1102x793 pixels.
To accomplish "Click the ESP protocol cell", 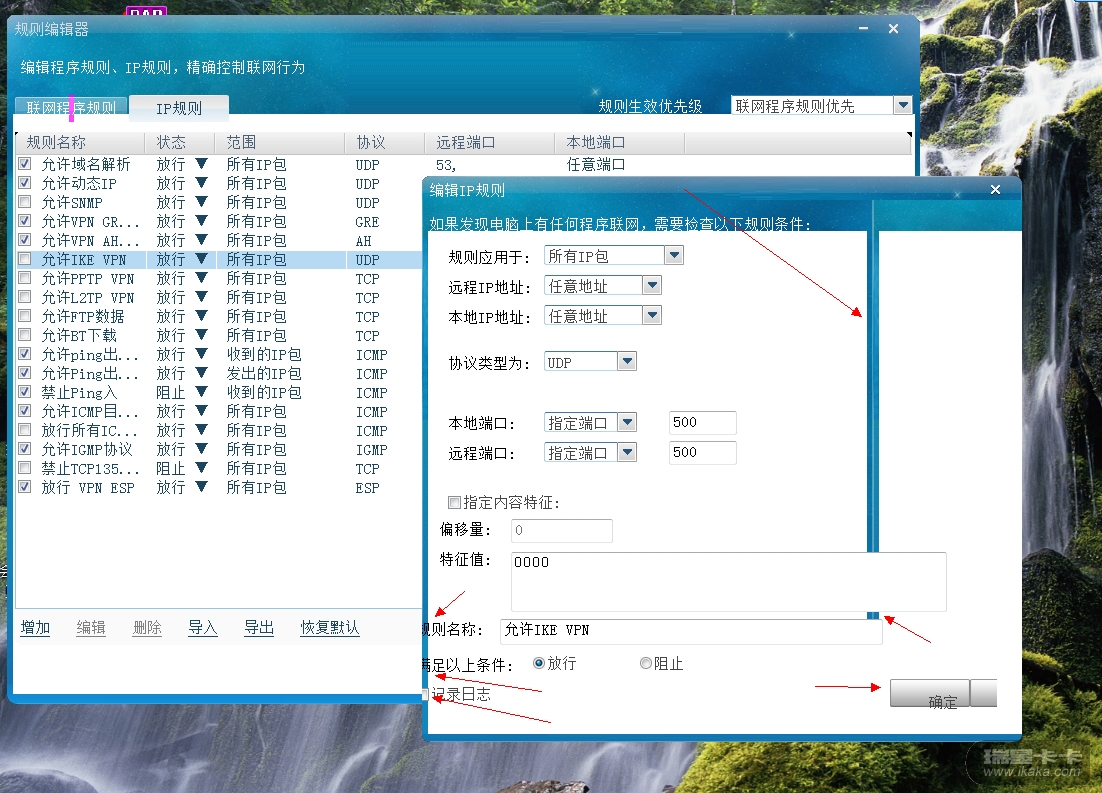I will tap(368, 488).
